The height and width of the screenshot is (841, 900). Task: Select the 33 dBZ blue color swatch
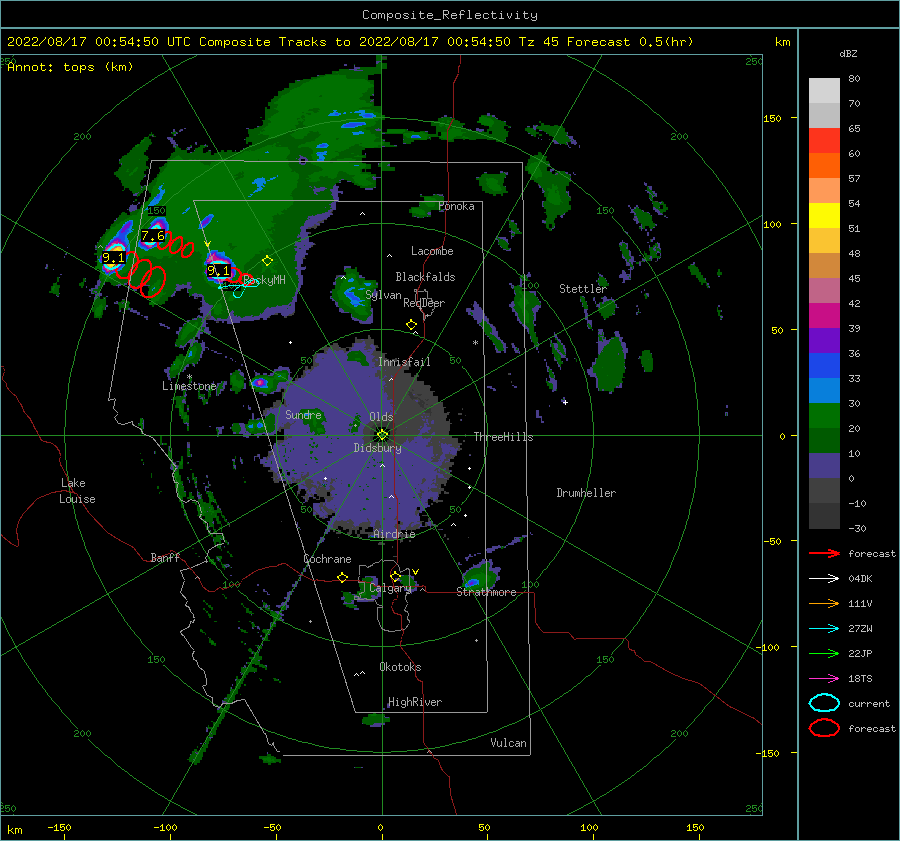pos(824,365)
